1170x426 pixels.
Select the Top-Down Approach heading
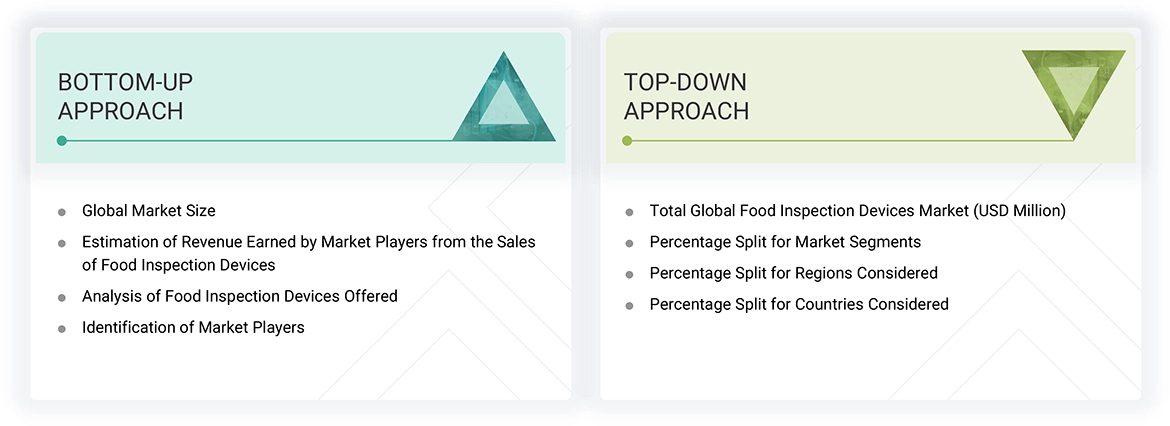click(686, 96)
